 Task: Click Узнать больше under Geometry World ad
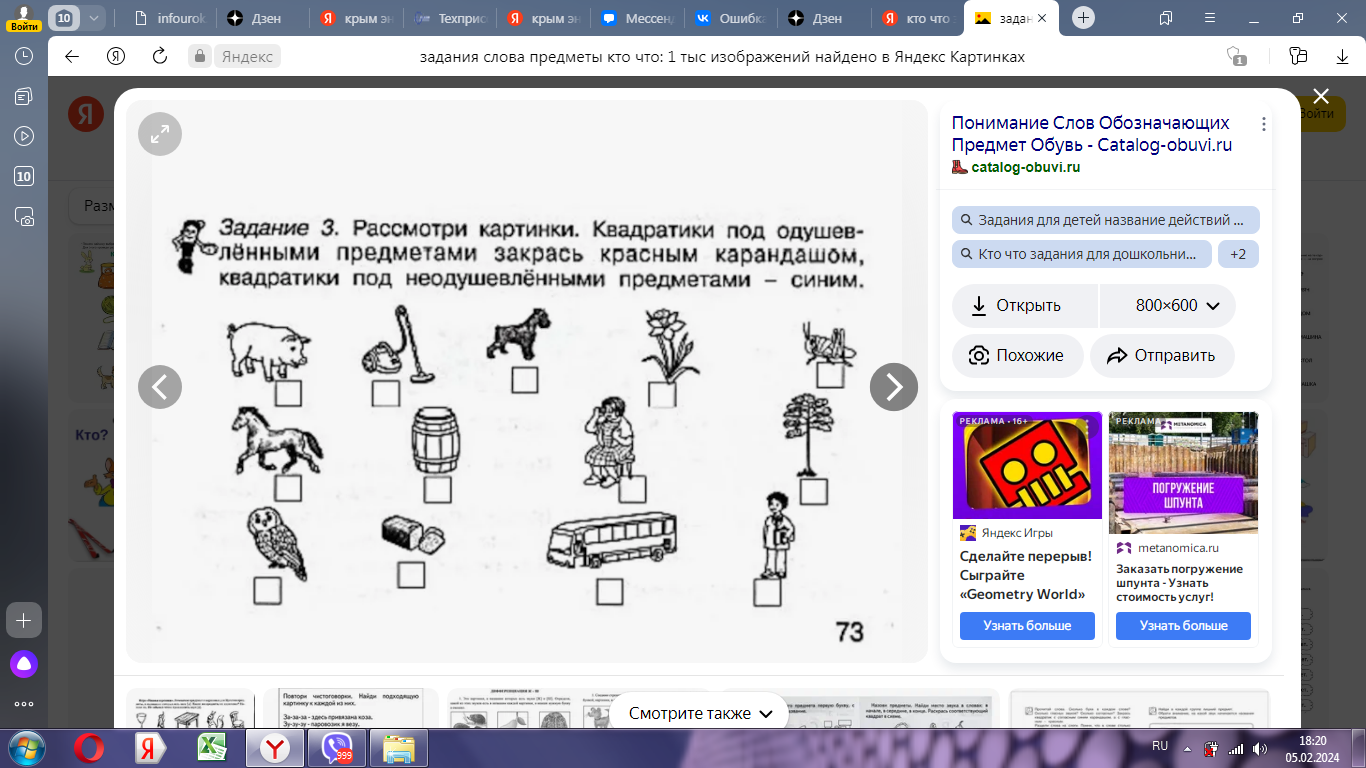pyautogui.click(x=1027, y=626)
